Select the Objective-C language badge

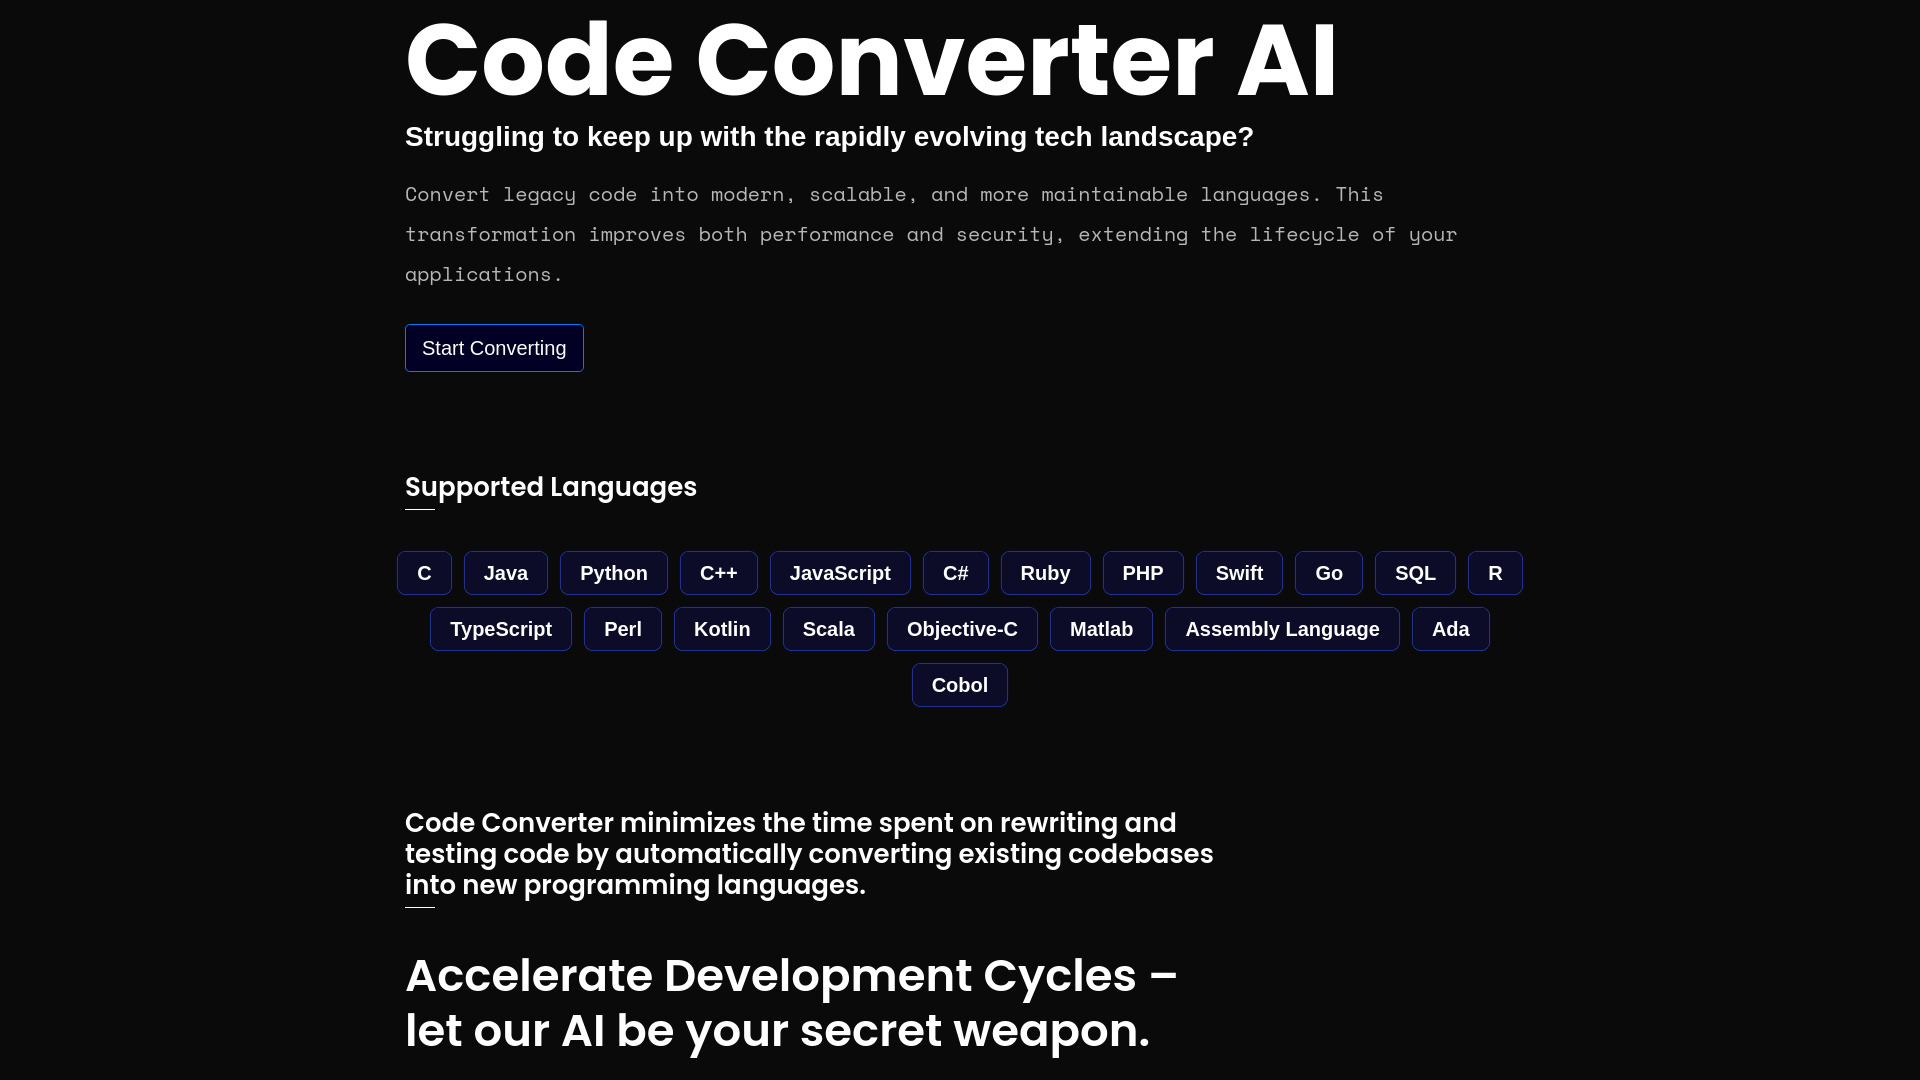[961, 629]
